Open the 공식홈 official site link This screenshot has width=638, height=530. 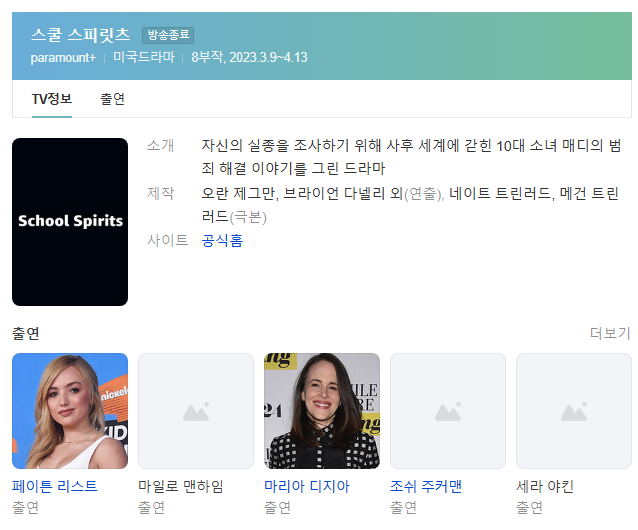click(x=222, y=240)
